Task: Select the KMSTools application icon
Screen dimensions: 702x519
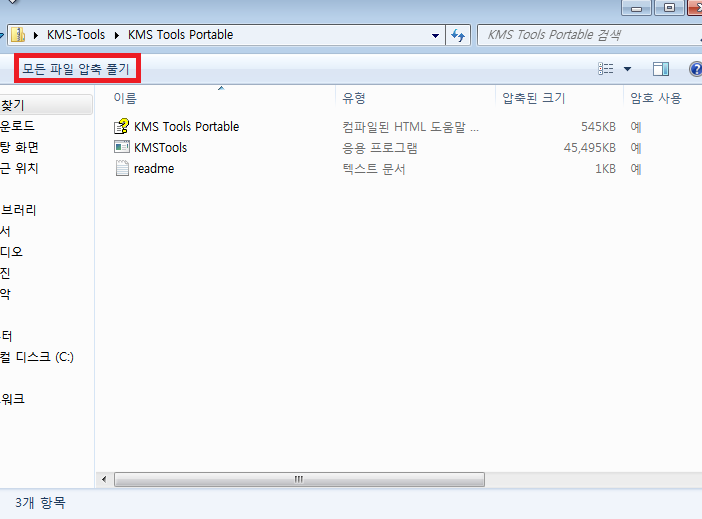Action: 122,148
